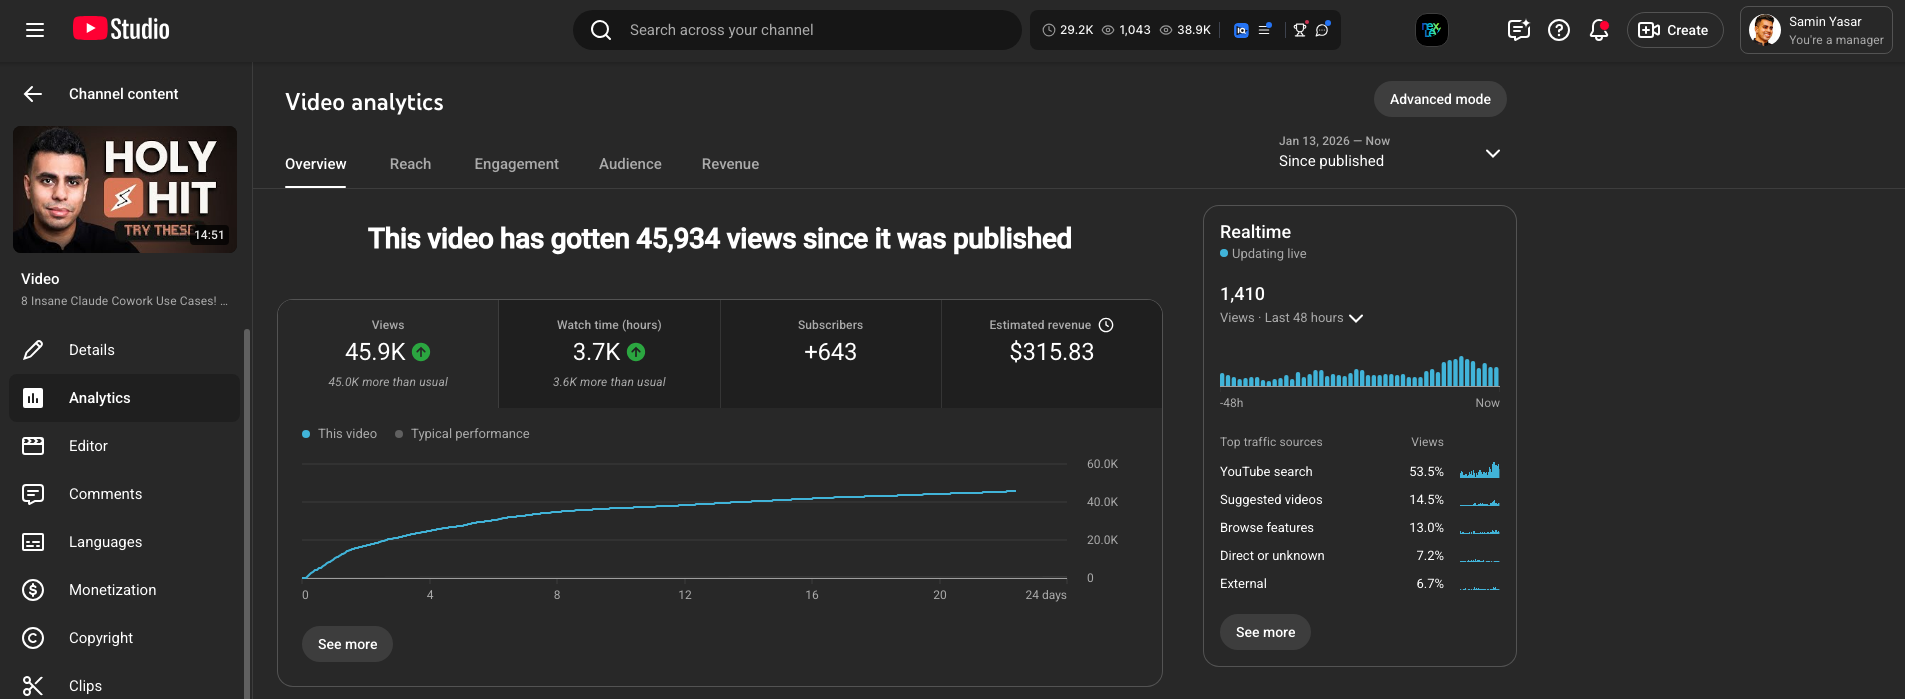This screenshot has width=1905, height=699.
Task: Open Languages in the sidebar
Action: (125, 542)
